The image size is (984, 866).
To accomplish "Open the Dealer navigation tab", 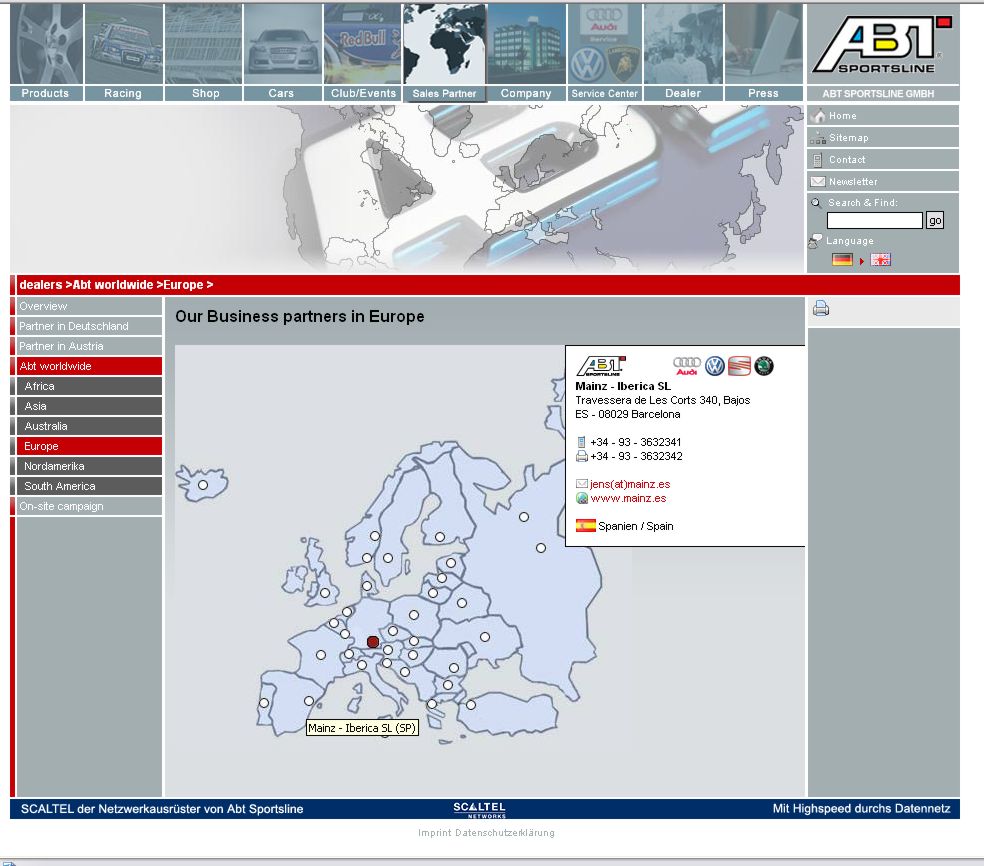I will click(x=683, y=52).
